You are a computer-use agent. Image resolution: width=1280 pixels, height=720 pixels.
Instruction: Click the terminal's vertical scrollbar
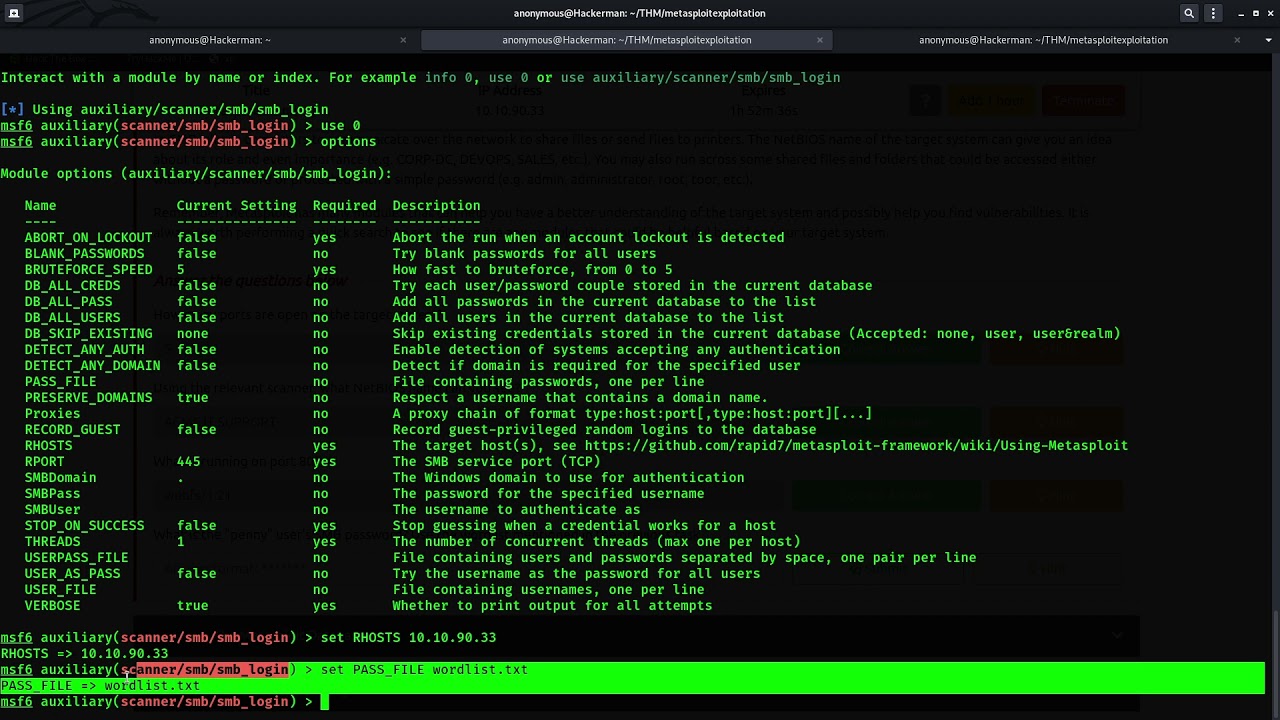[1276, 665]
